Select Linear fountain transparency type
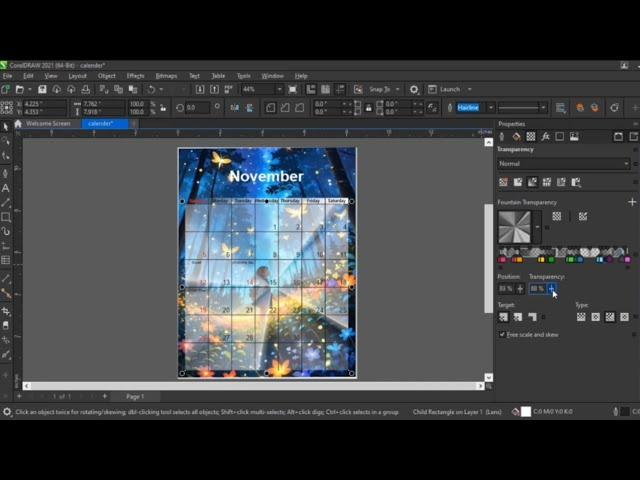640x480 pixels. [x=581, y=317]
